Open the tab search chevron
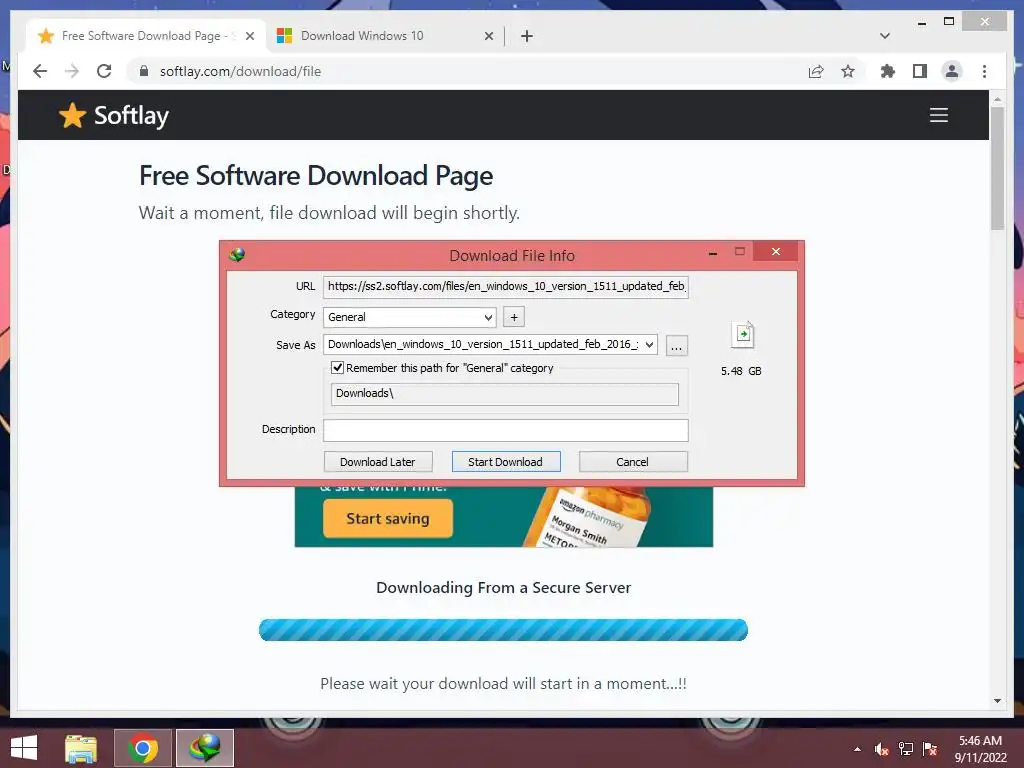The image size is (1024, 768). (885, 36)
